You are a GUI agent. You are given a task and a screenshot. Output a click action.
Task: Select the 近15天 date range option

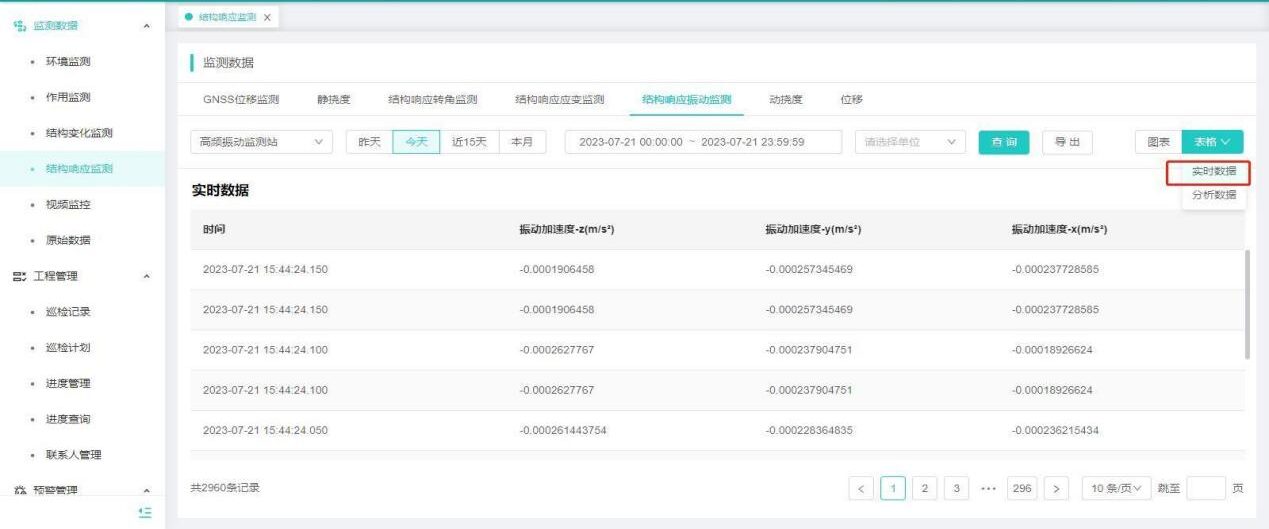[x=468, y=142]
